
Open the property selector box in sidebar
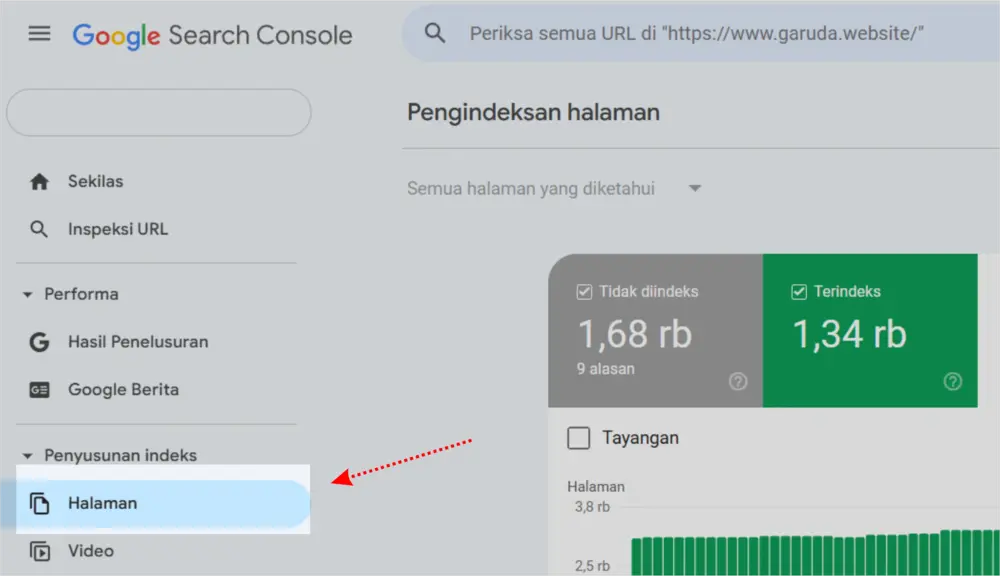(159, 112)
